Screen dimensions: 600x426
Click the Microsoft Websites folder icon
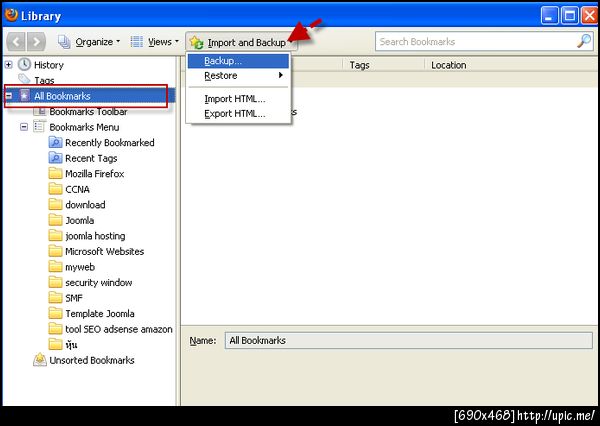click(55, 251)
